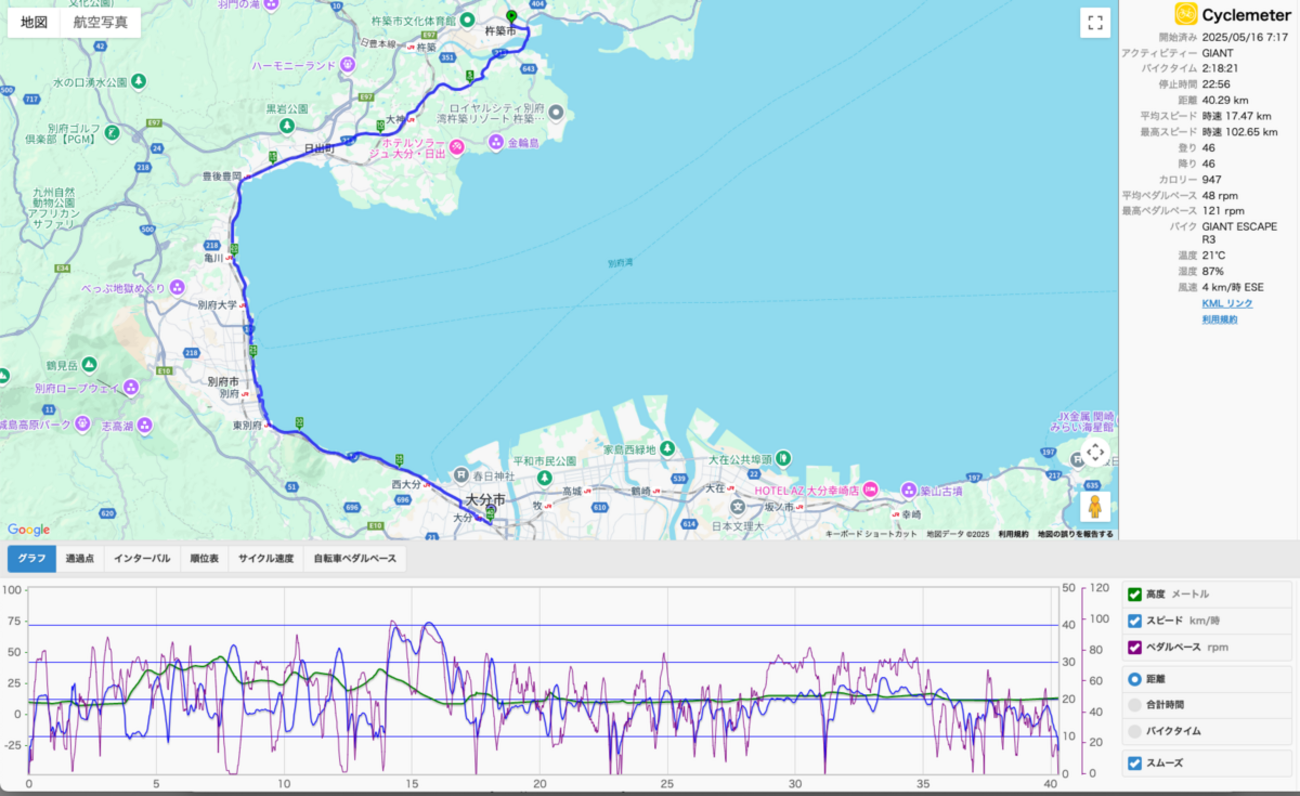Click the 大在公共埠頭 pin
1300x796 pixels.
click(x=785, y=456)
